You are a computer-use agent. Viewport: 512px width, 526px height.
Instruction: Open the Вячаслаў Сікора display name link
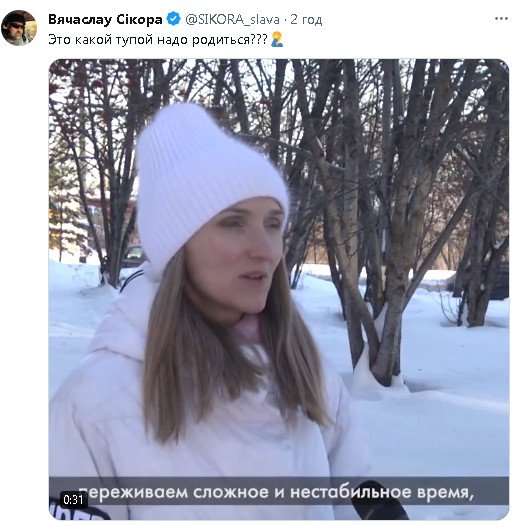105,19
